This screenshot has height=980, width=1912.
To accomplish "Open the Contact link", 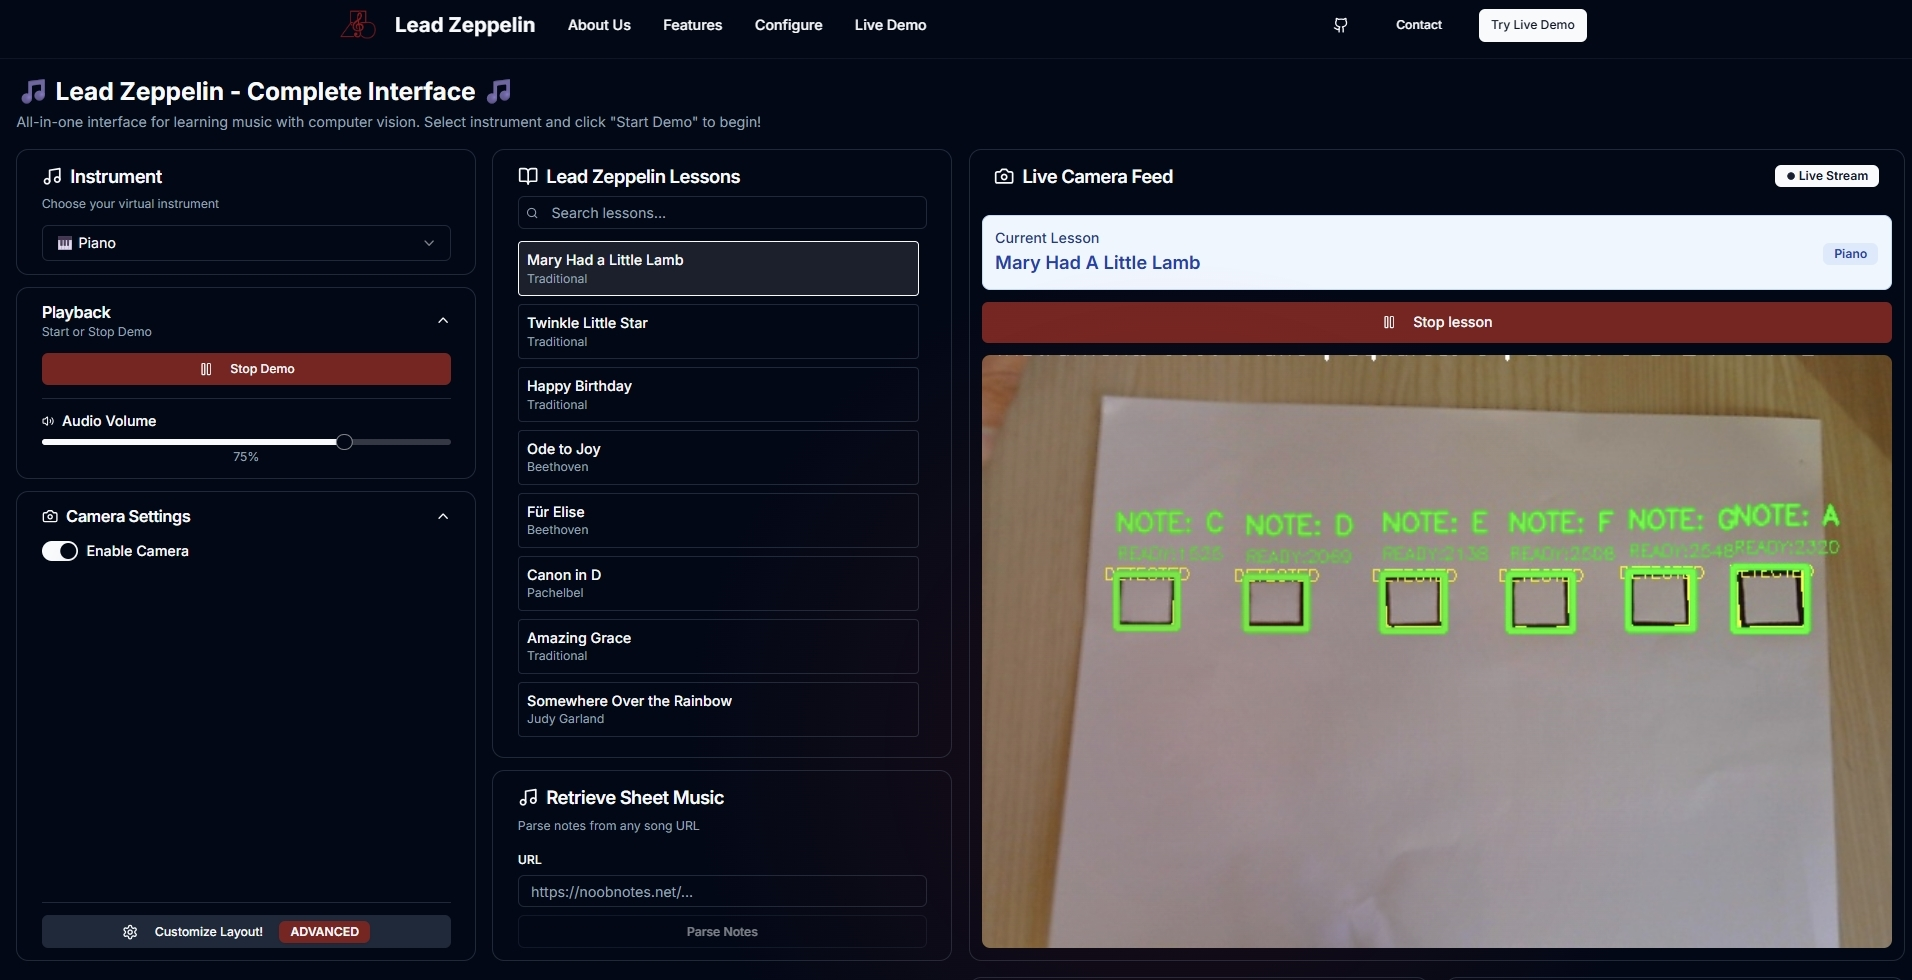I will click(x=1418, y=25).
